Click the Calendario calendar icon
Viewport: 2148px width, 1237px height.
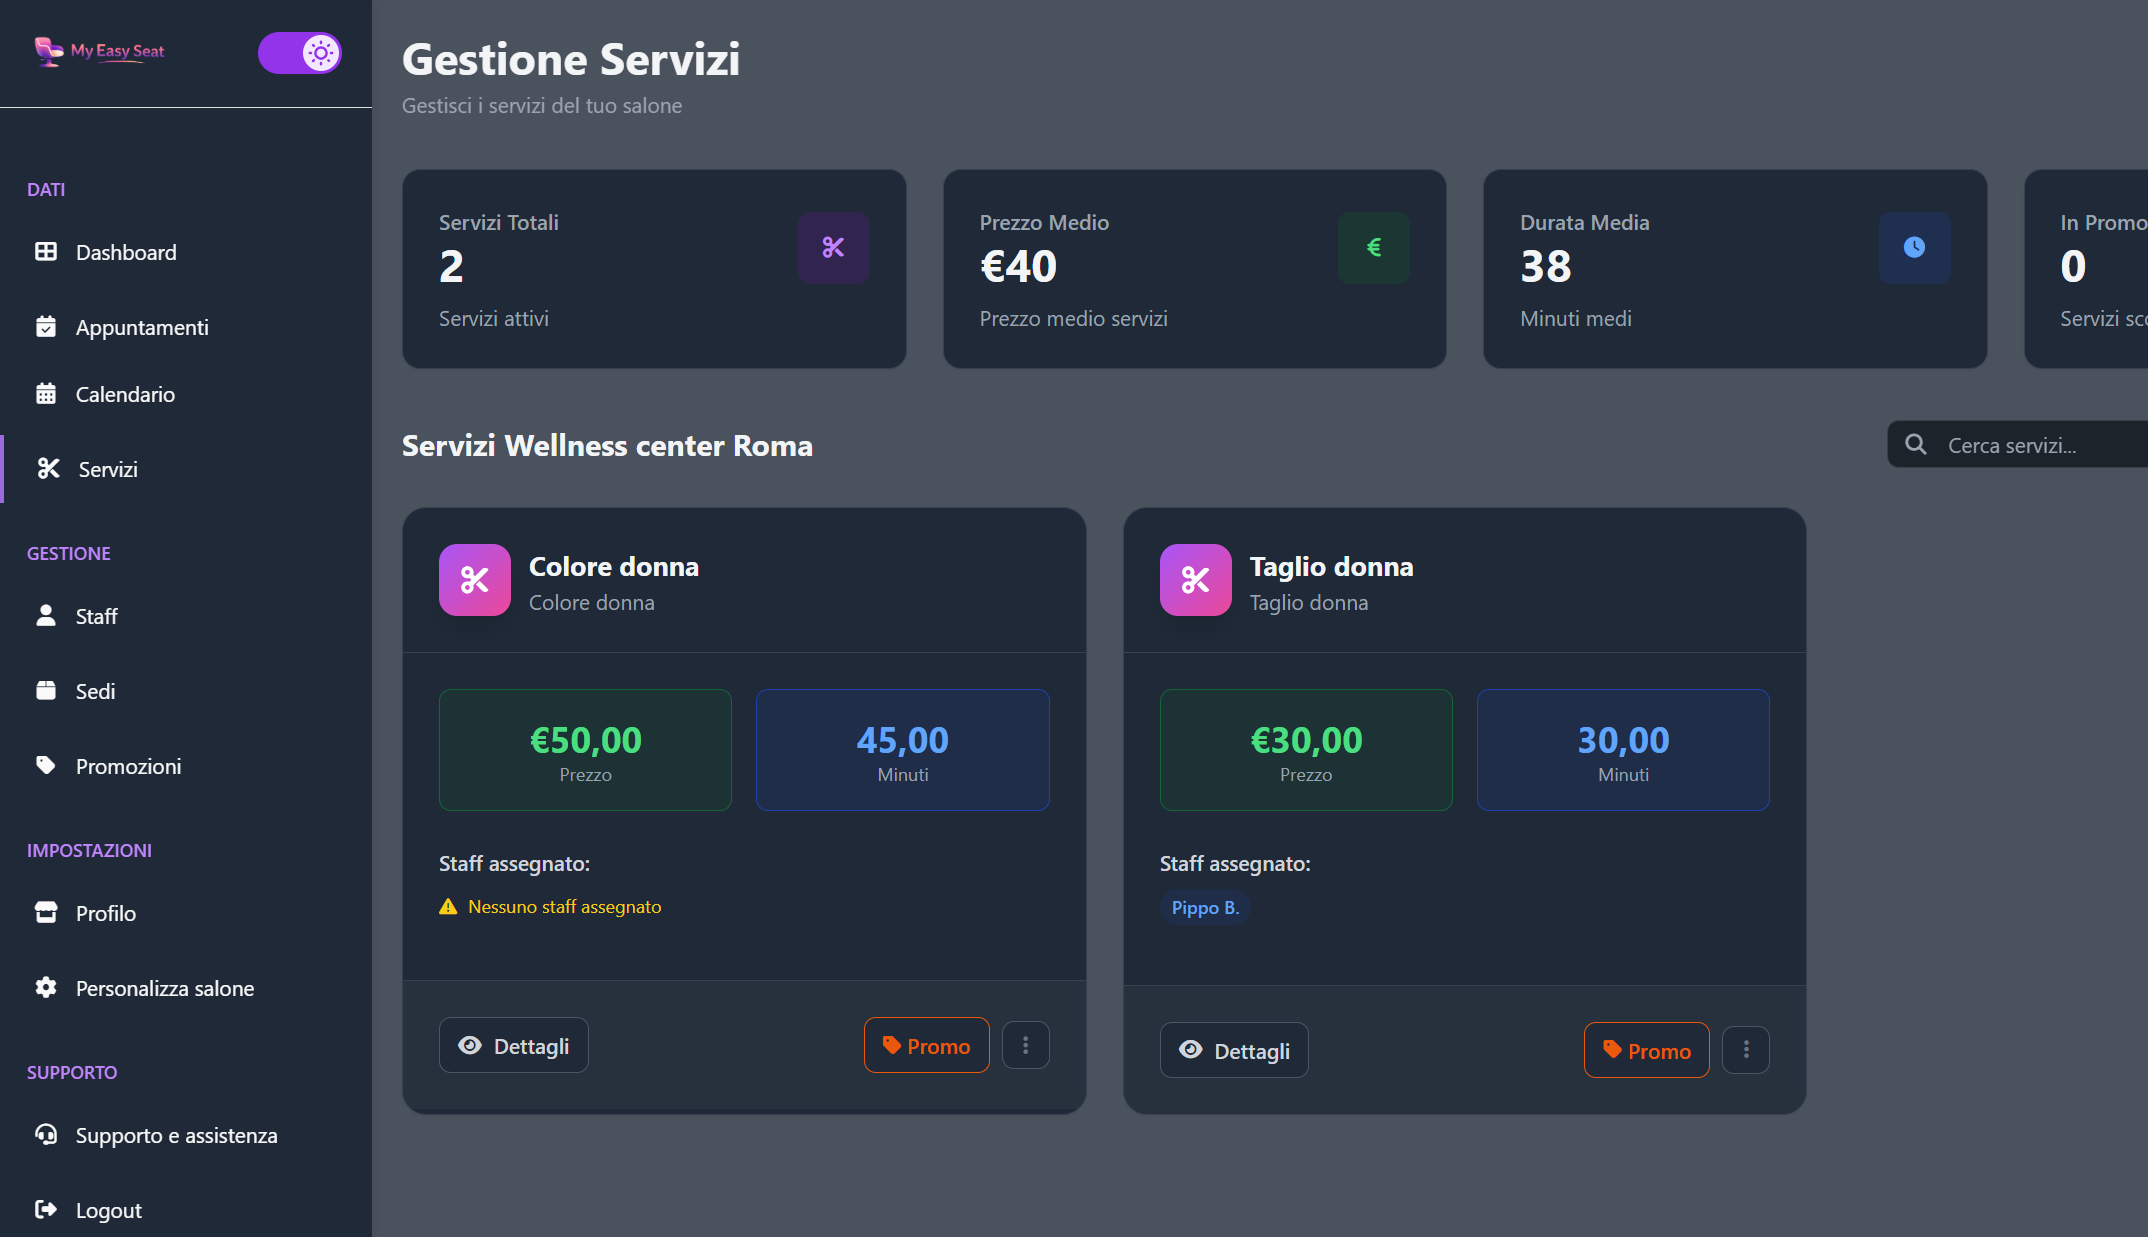point(46,394)
